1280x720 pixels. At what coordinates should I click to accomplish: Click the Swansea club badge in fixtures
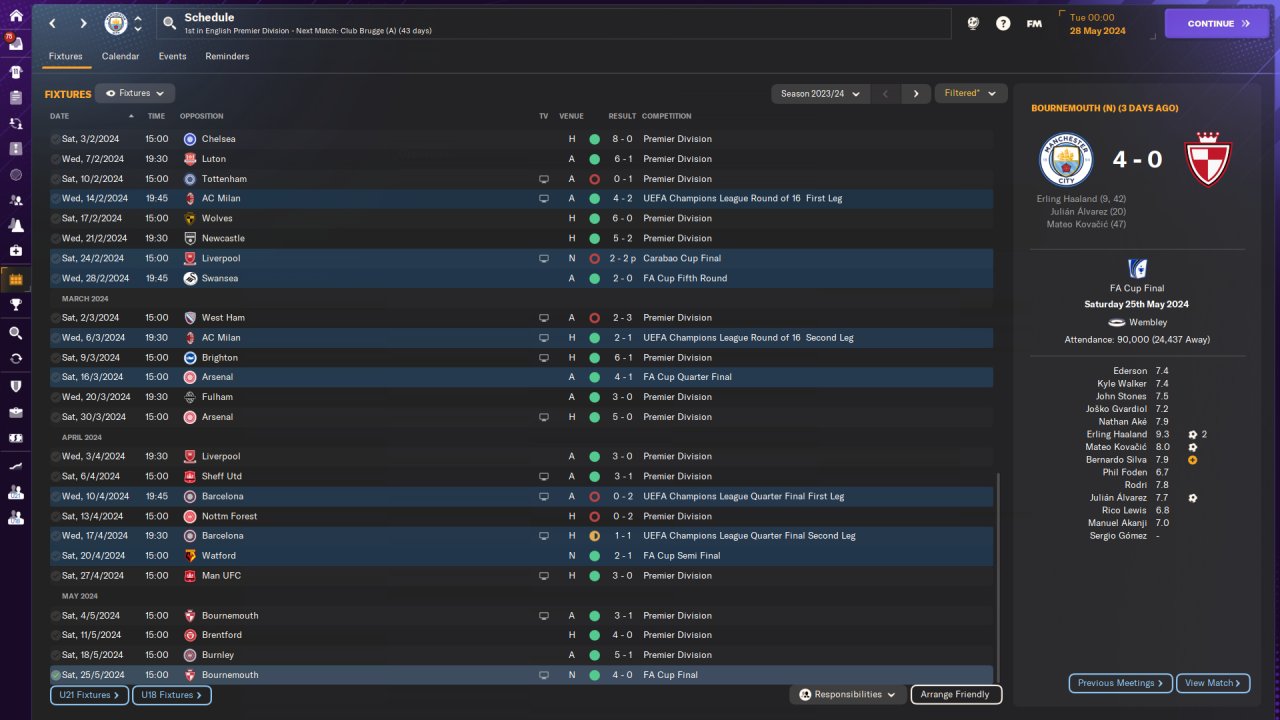point(190,278)
